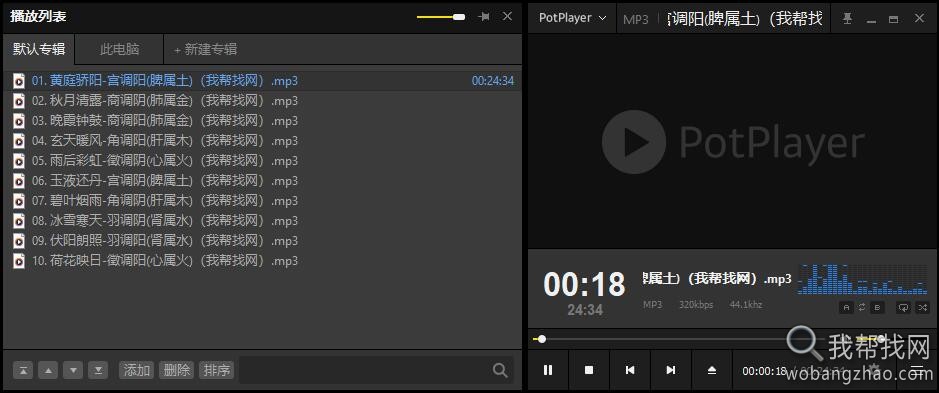Stop playback with the square button
This screenshot has width=939, height=393.
(589, 370)
